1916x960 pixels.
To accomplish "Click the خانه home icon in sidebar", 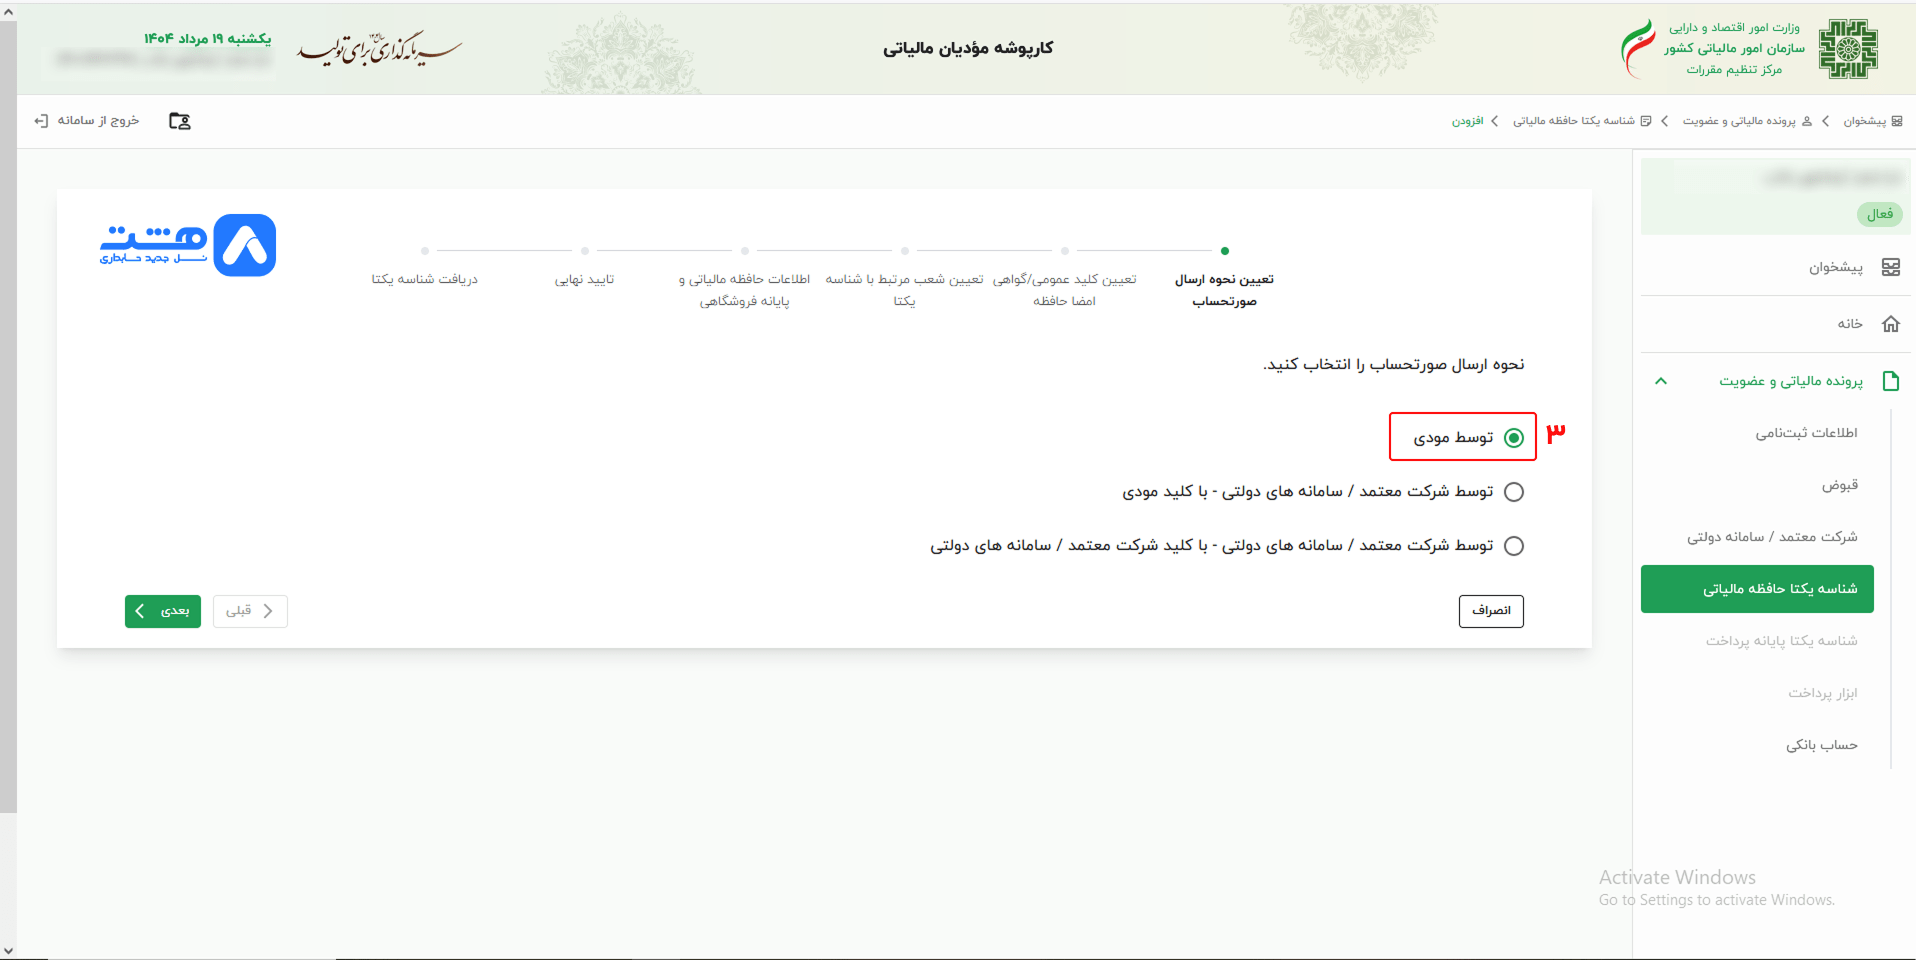I will tap(1890, 324).
